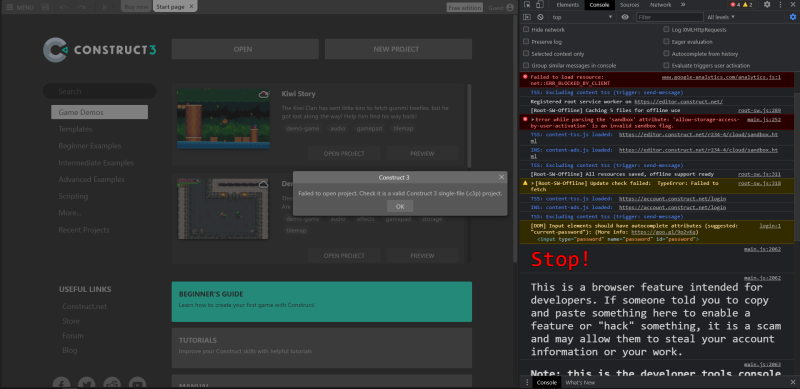Click the Construct 3 logo
The height and width of the screenshot is (389, 800).
(x=99, y=50)
